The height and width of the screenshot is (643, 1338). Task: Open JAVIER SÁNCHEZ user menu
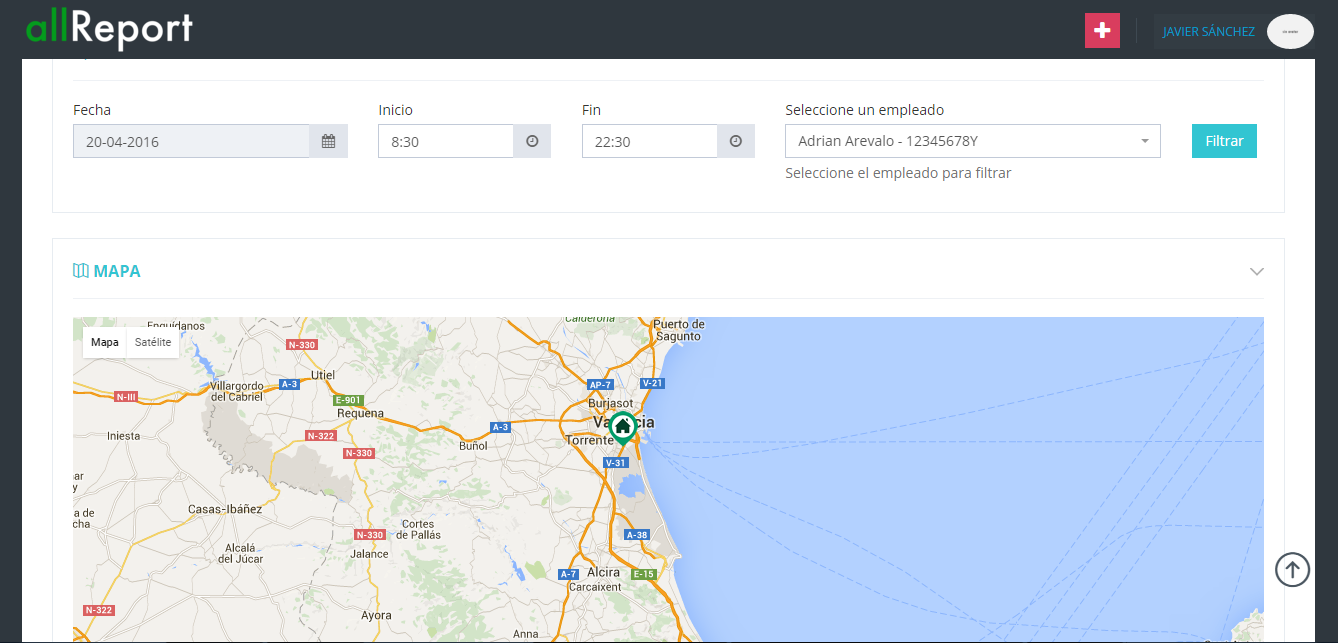coord(1208,31)
